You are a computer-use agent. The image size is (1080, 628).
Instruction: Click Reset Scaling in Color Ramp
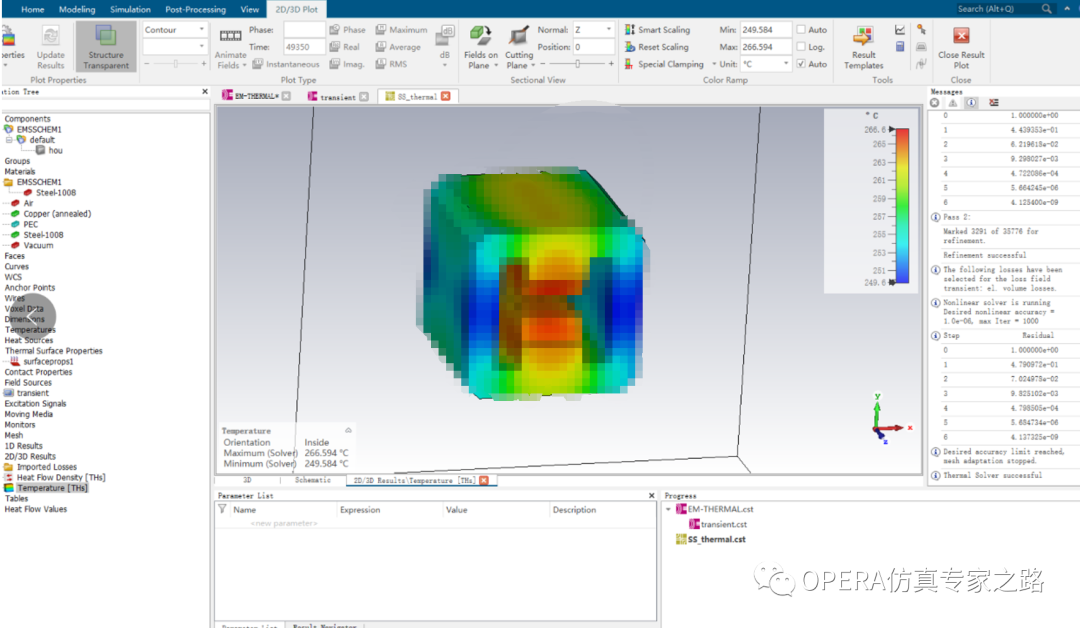656,47
